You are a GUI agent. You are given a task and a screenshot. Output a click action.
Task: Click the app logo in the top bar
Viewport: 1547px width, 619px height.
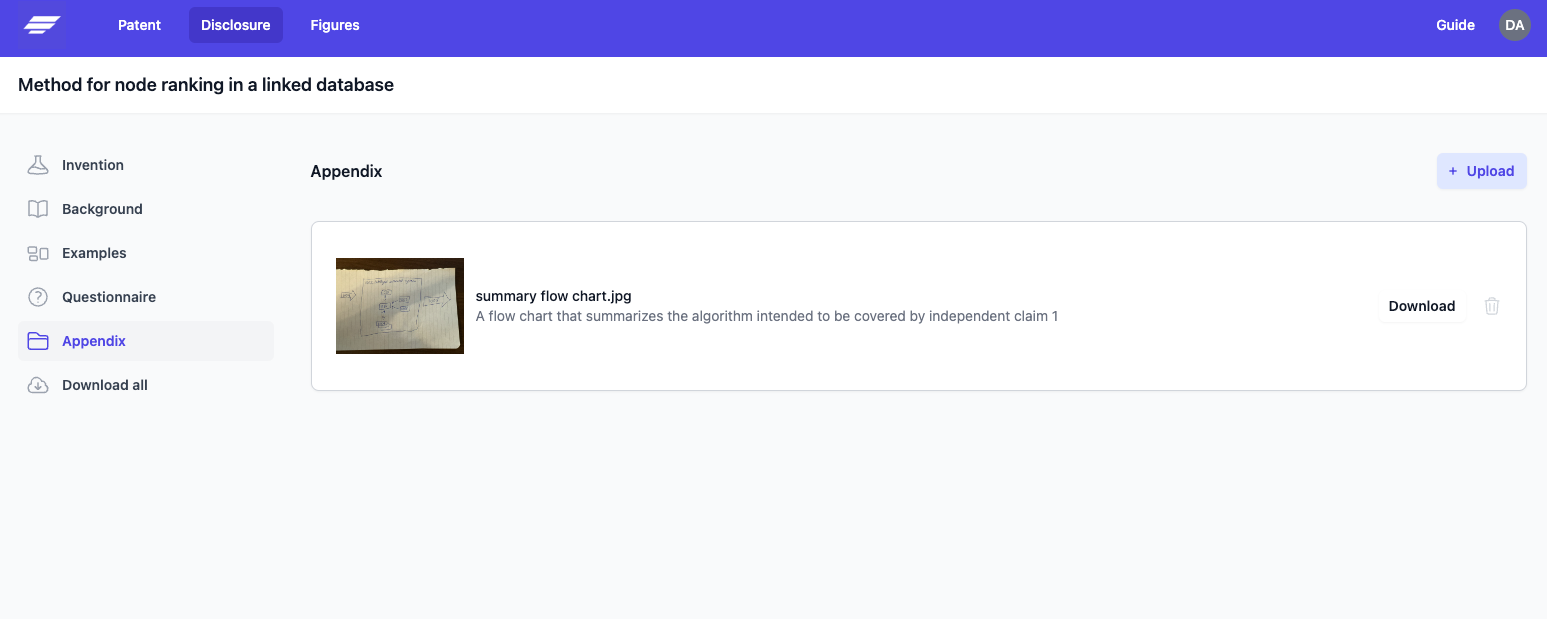coord(40,24)
